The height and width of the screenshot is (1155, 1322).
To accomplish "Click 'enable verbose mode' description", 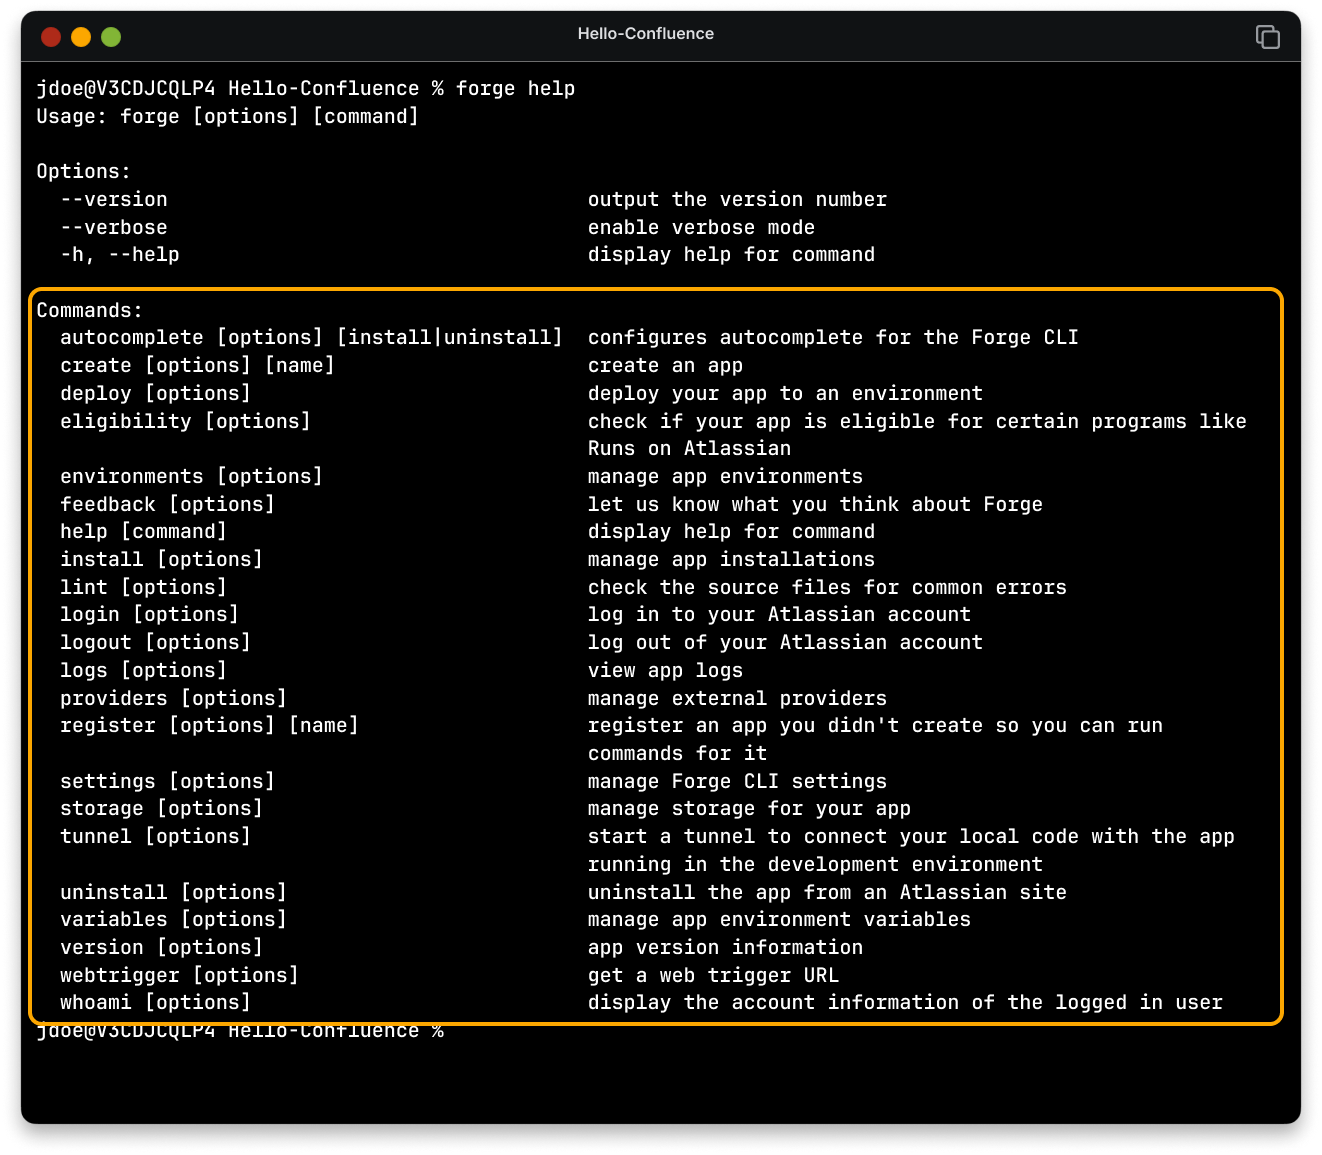I will [701, 227].
